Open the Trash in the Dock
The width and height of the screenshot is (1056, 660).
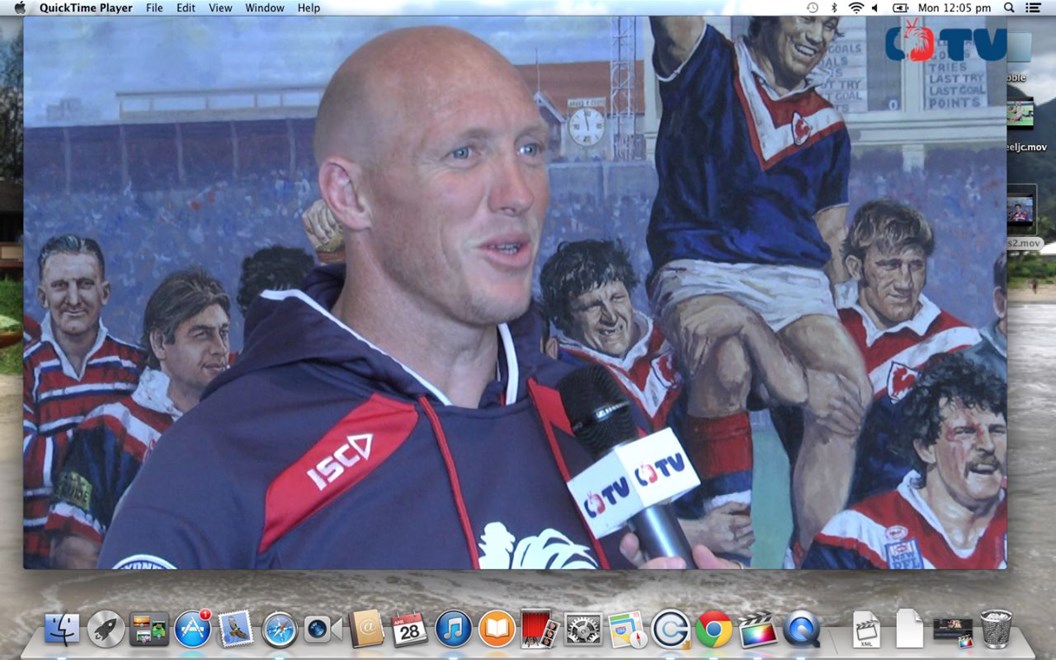pyautogui.click(x=996, y=629)
